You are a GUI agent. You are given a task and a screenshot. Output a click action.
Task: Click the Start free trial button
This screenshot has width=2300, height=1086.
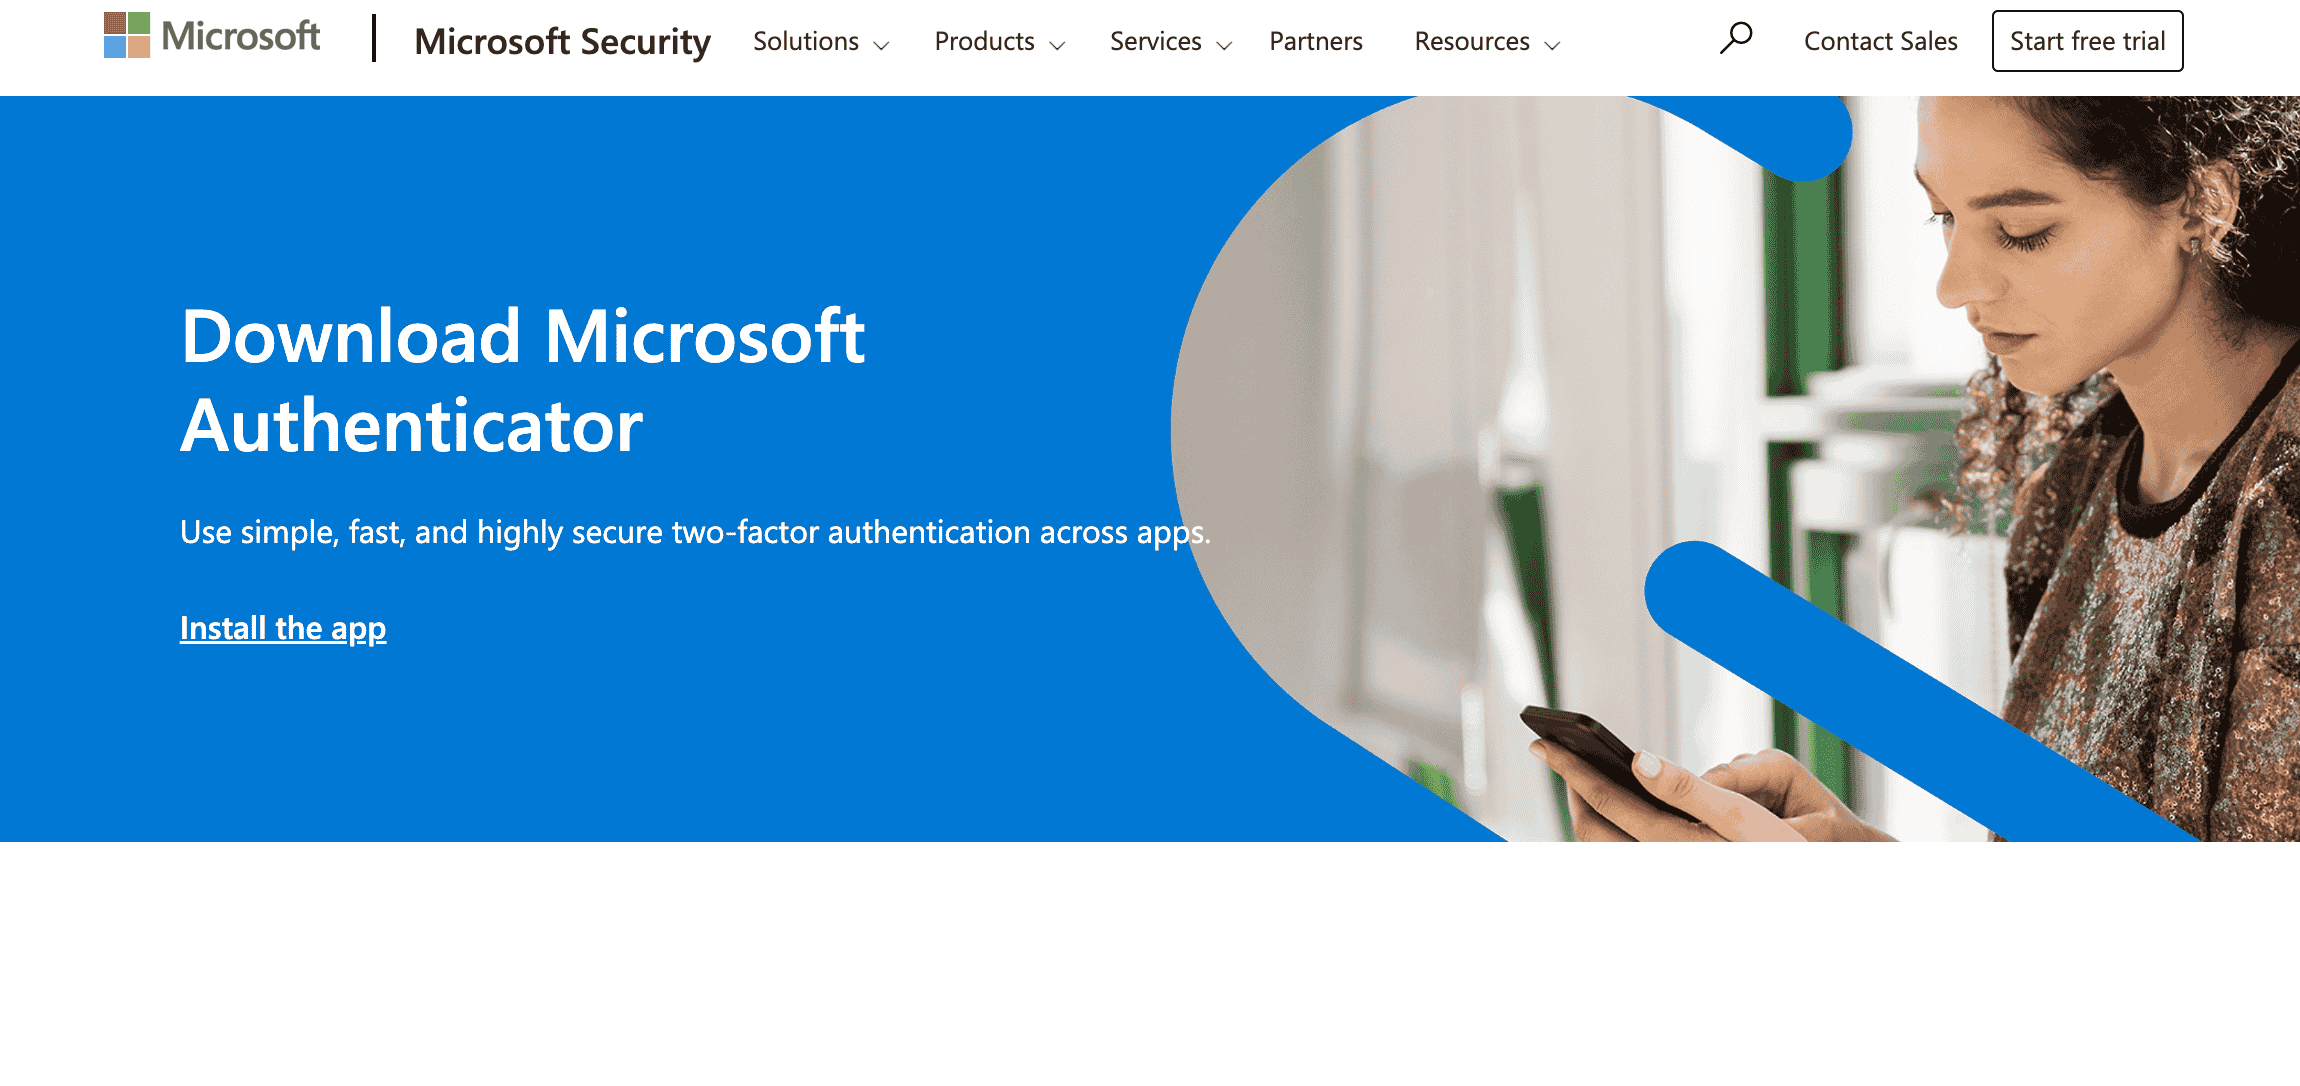[2087, 41]
